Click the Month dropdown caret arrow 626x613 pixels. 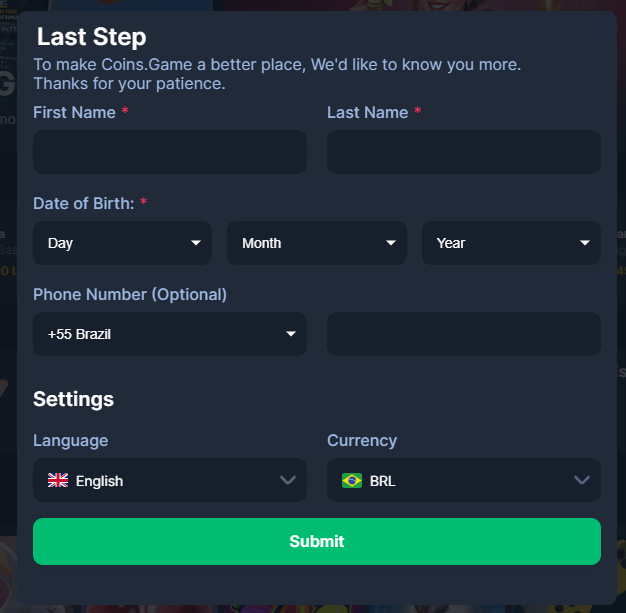pos(391,243)
